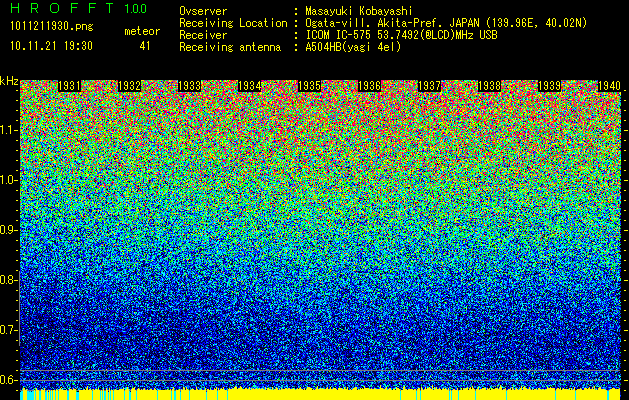Image resolution: width=629 pixels, height=400 pixels.
Task: Click the 1938 time marker label
Action: [489, 86]
